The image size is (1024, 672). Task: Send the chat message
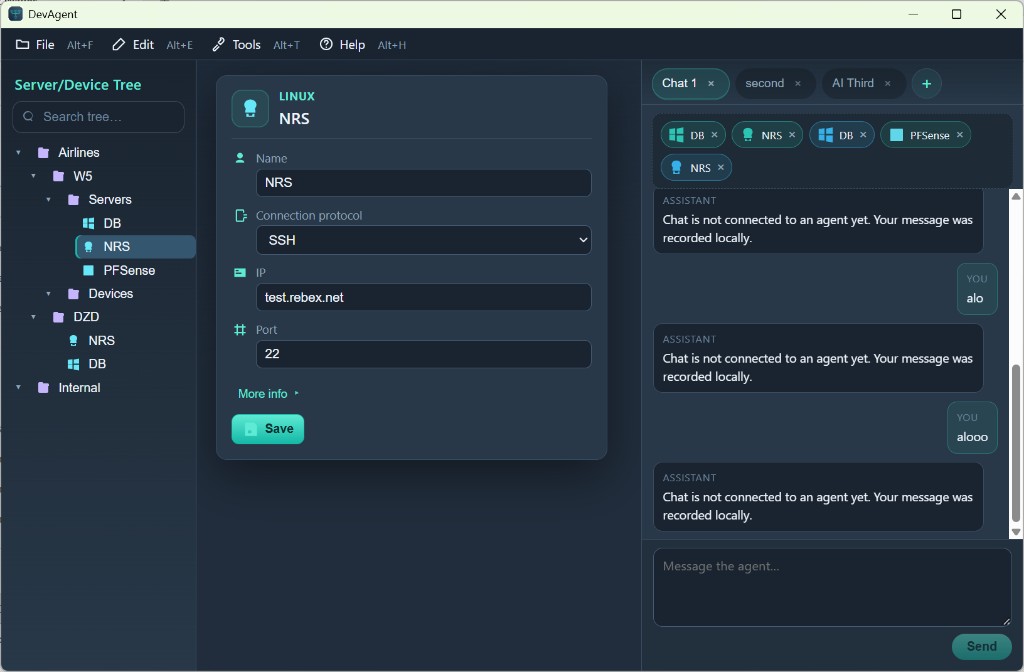pos(981,647)
